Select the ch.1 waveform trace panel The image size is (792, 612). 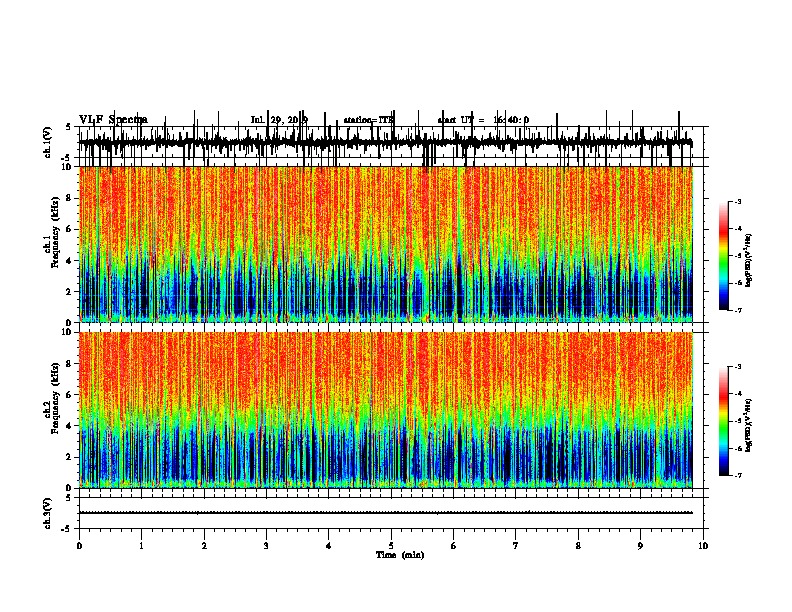click(x=391, y=142)
